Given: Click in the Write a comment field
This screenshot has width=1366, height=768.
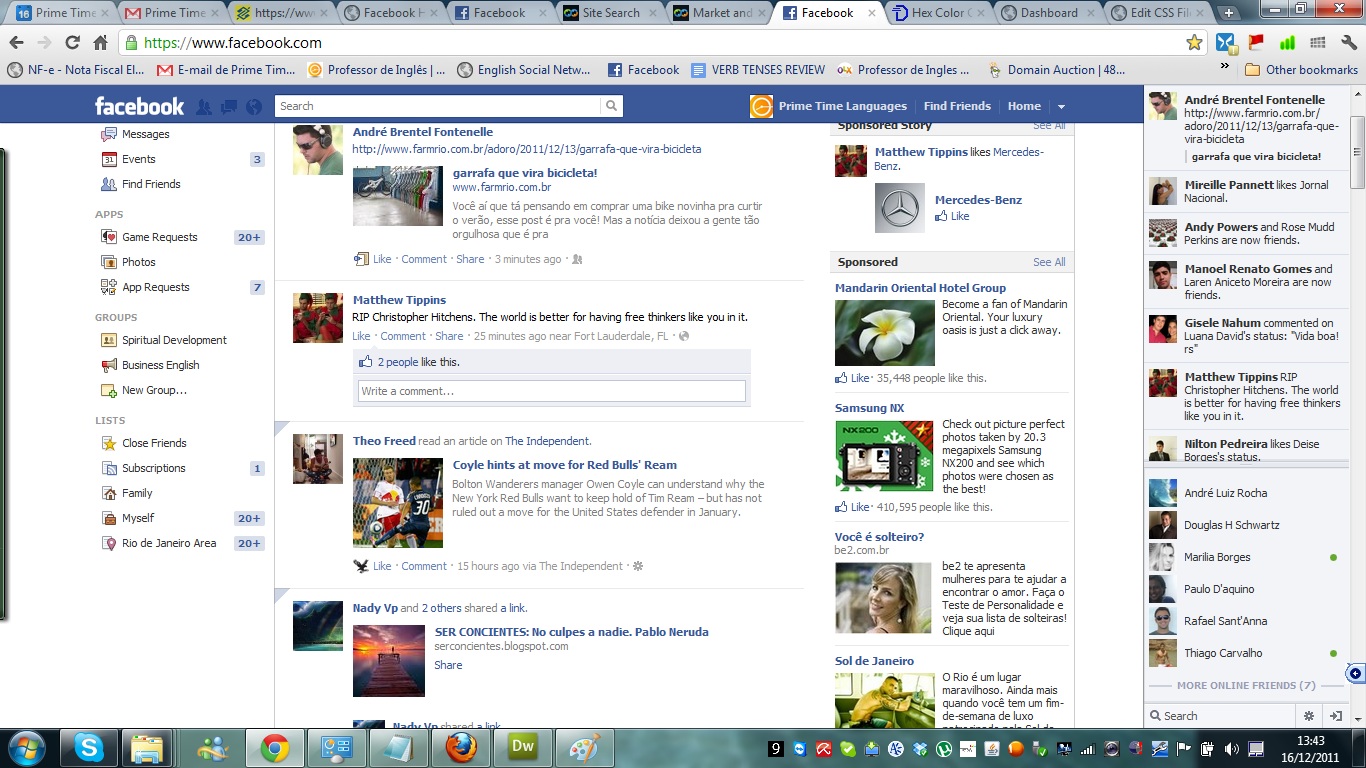Looking at the screenshot, I should pos(551,391).
